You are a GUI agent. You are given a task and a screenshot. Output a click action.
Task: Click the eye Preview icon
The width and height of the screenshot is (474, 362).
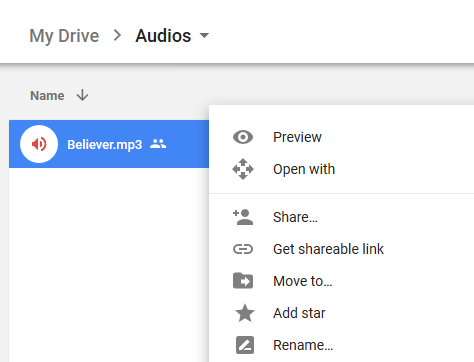point(243,137)
